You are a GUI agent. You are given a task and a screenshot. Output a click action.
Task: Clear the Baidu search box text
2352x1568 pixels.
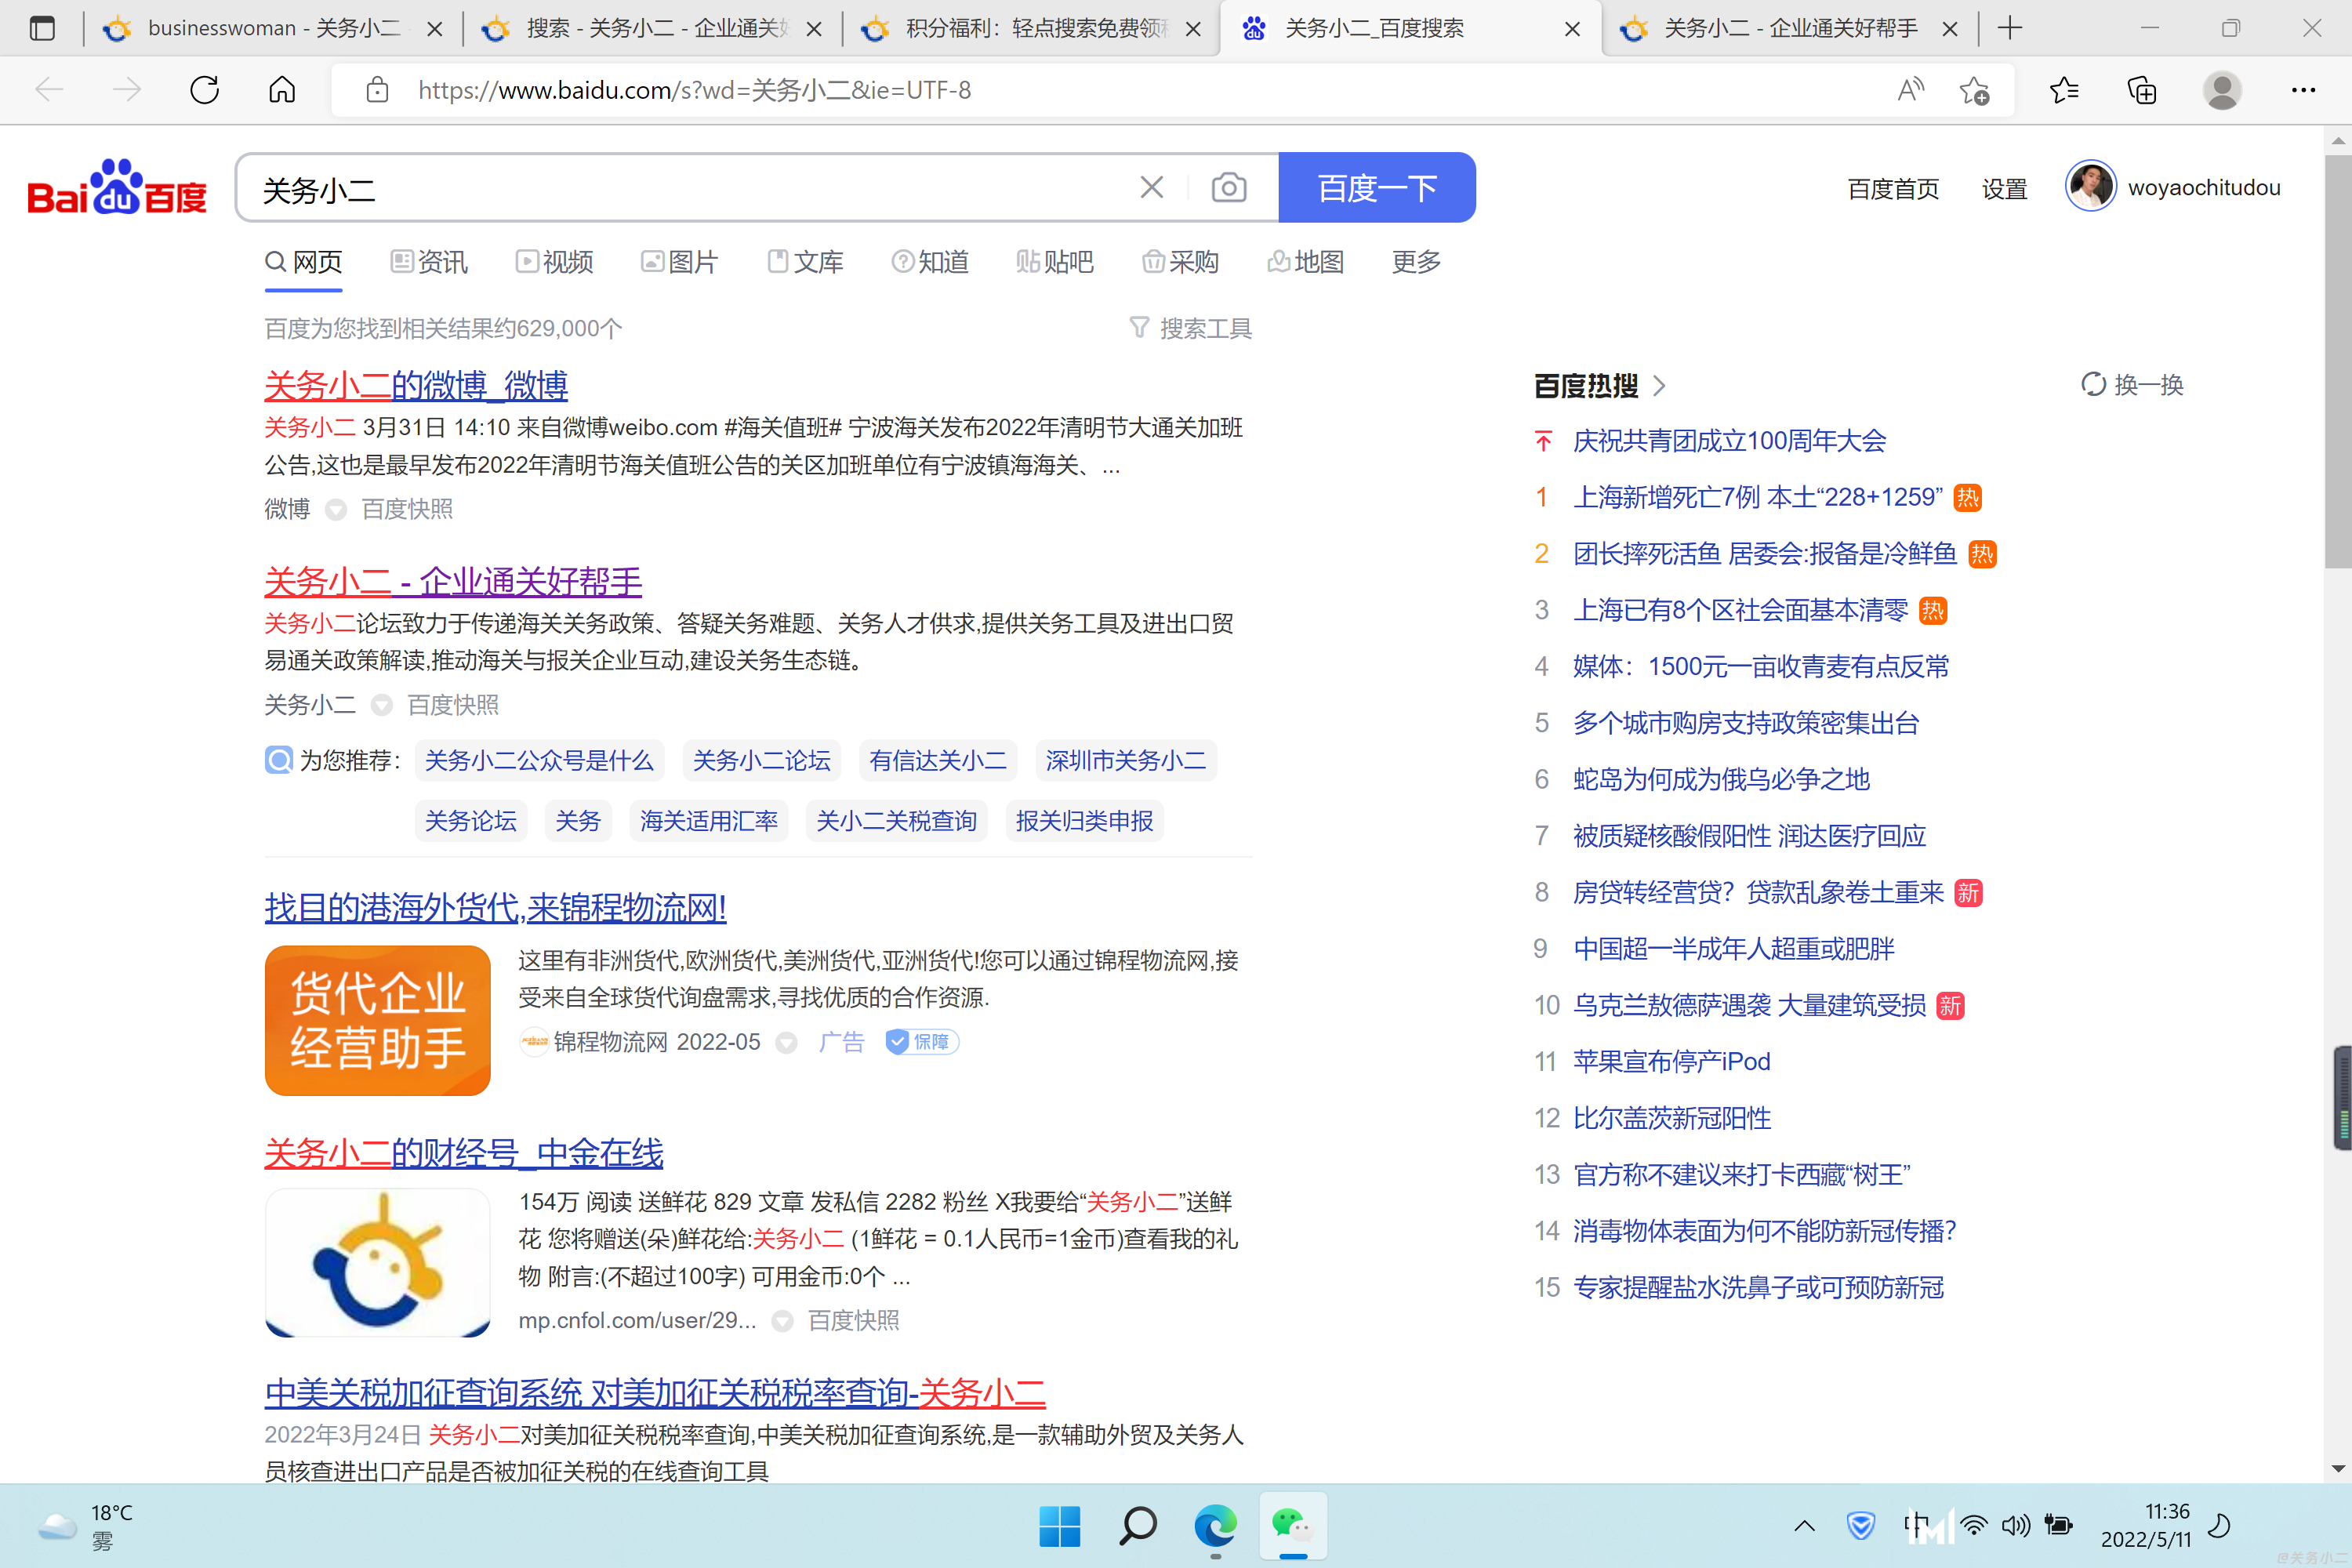[1152, 187]
